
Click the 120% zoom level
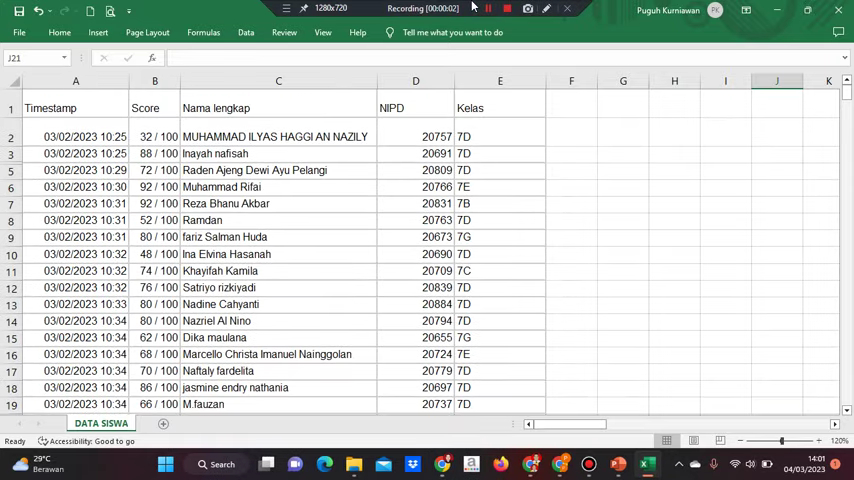[839, 441]
